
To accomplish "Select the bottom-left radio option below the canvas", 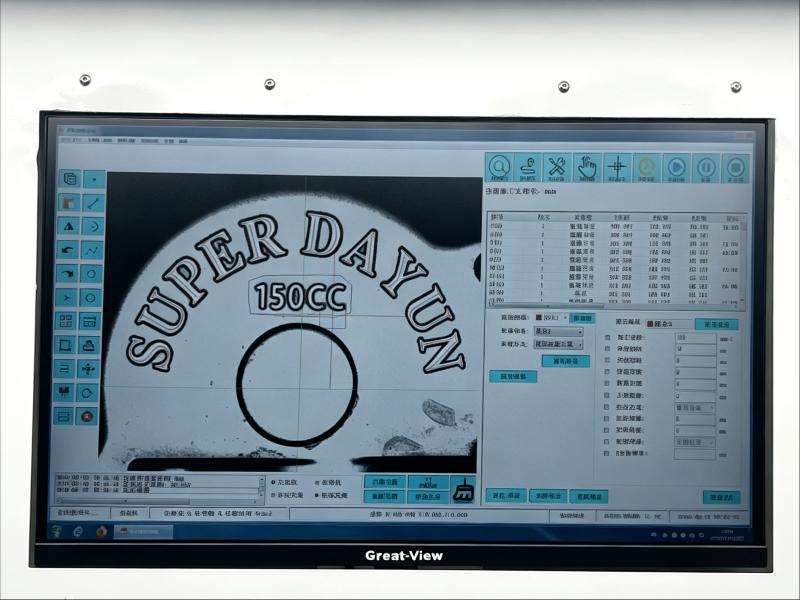I will pos(273,495).
